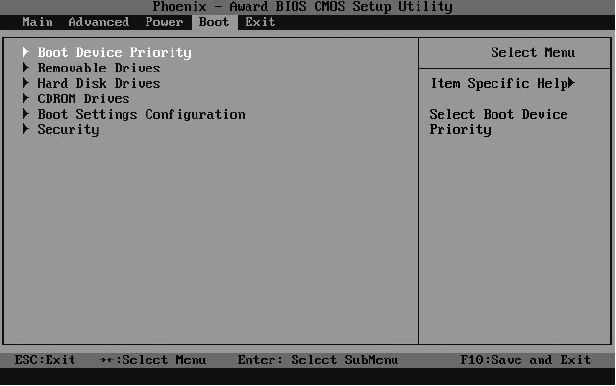Screen dimensions: 616x386
Task: Click Select Menu hint with arrows in footer
Action: tap(152, 360)
